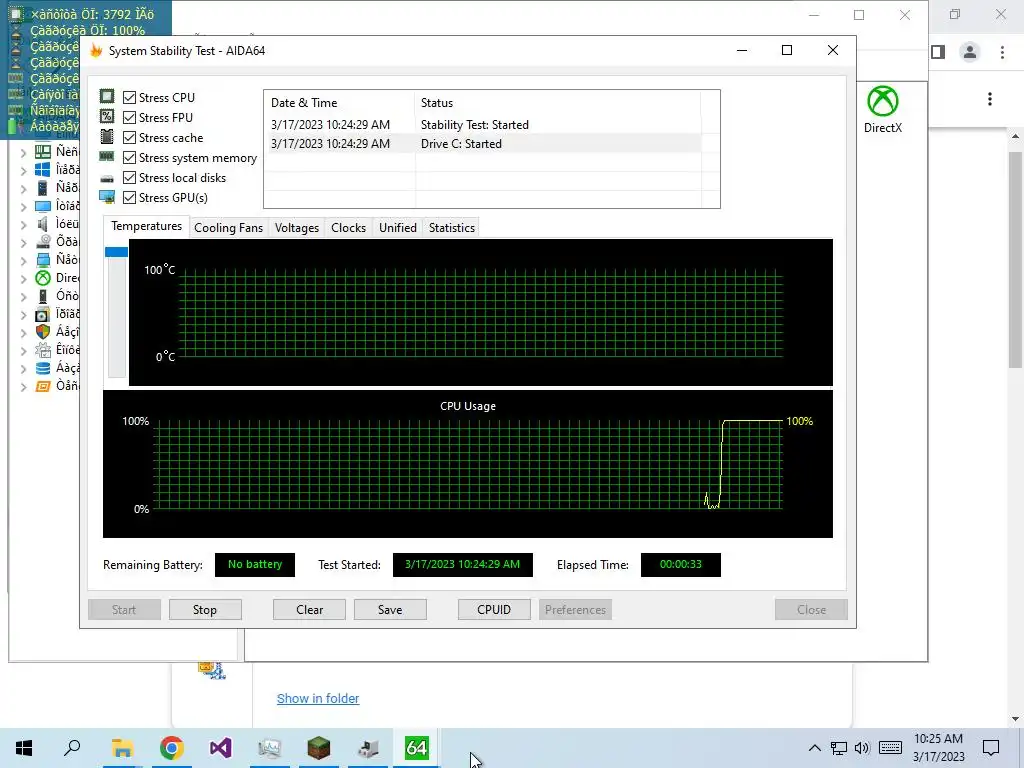Select the Unified tab
Screen dimensions: 1024x768
point(398,227)
